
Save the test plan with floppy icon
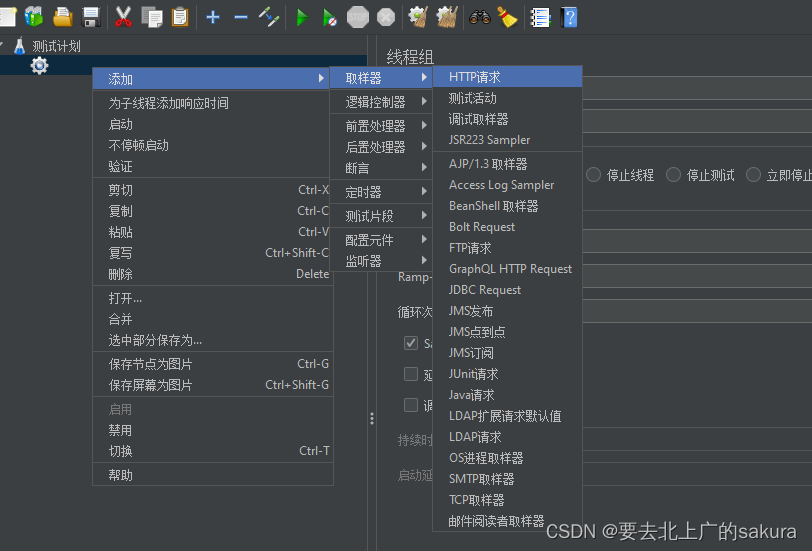pyautogui.click(x=91, y=17)
